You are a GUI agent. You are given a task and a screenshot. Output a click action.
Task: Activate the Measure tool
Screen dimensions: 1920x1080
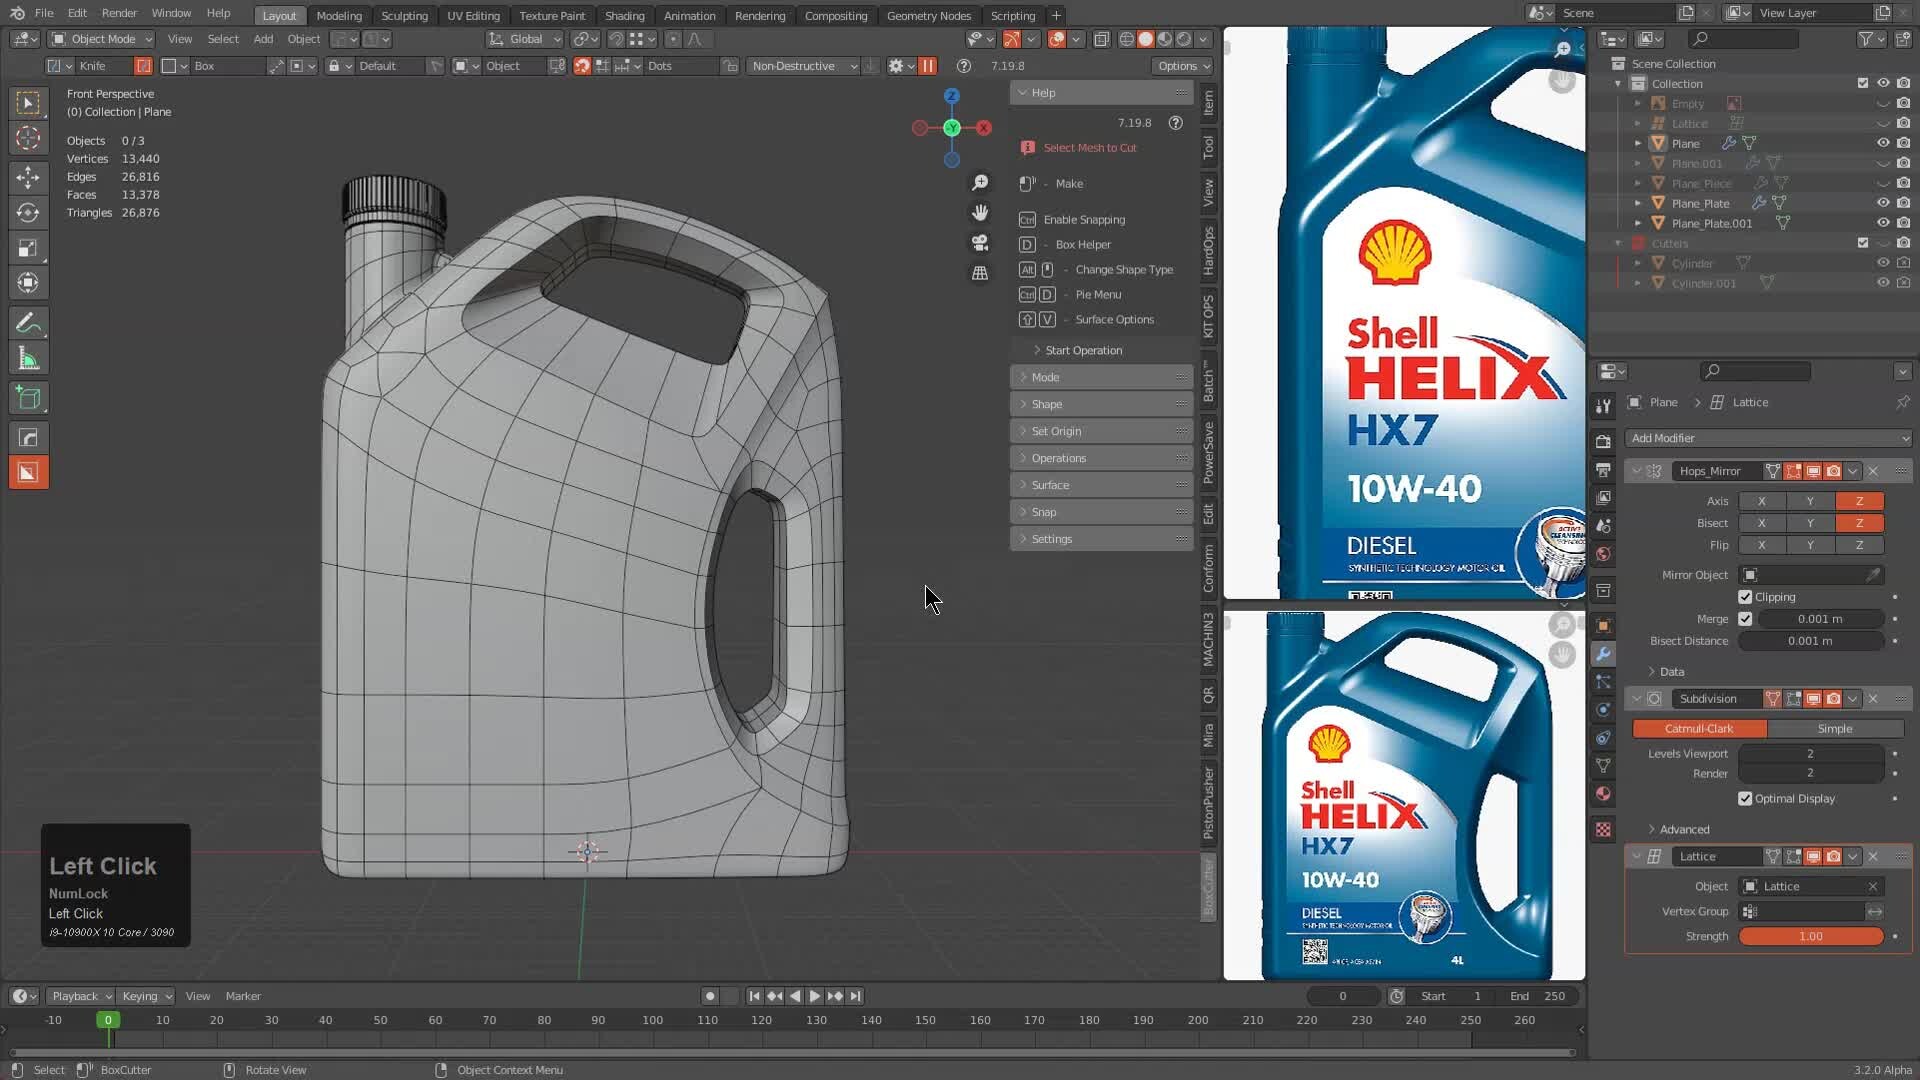pyautogui.click(x=28, y=359)
